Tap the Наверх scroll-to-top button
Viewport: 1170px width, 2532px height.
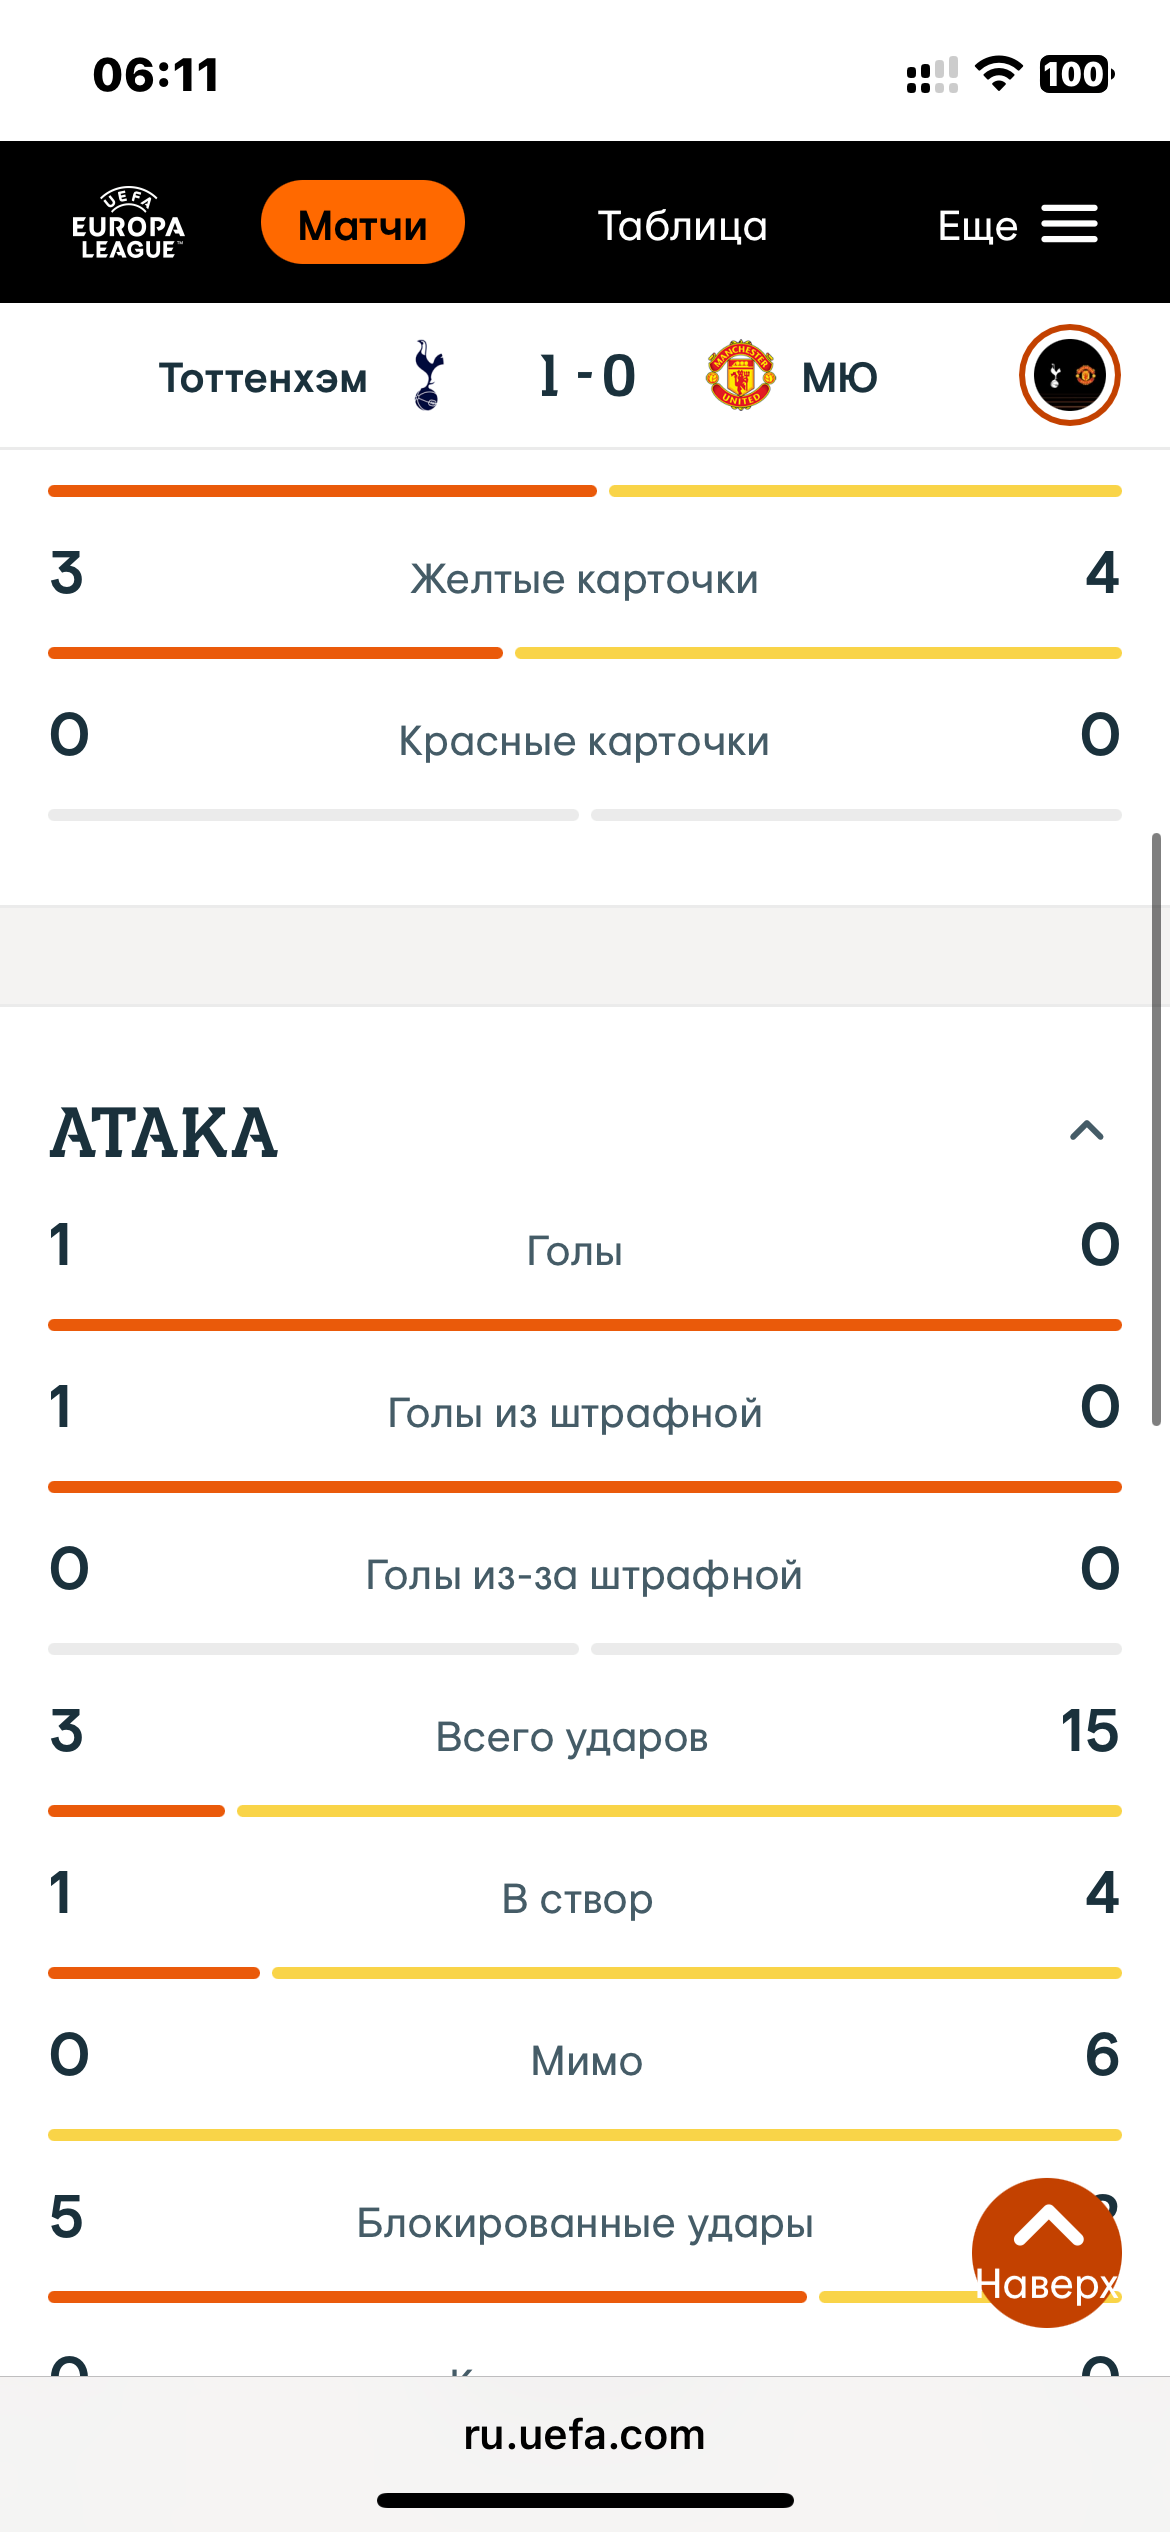[x=1046, y=2252]
